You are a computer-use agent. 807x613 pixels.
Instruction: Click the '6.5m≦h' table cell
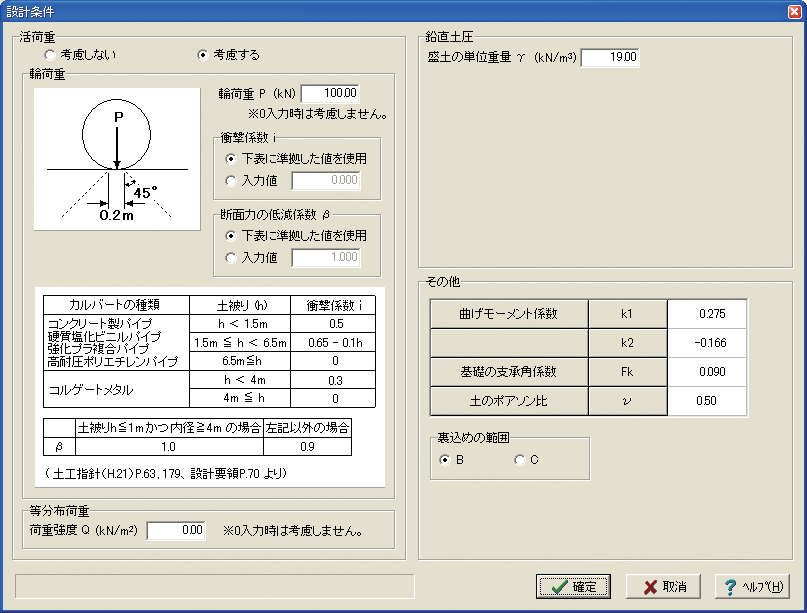click(x=240, y=361)
